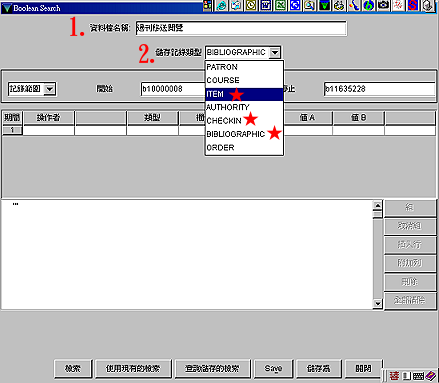Click the scroll up arrow of text area
Viewport: 439px width, 383px height.
point(377,205)
